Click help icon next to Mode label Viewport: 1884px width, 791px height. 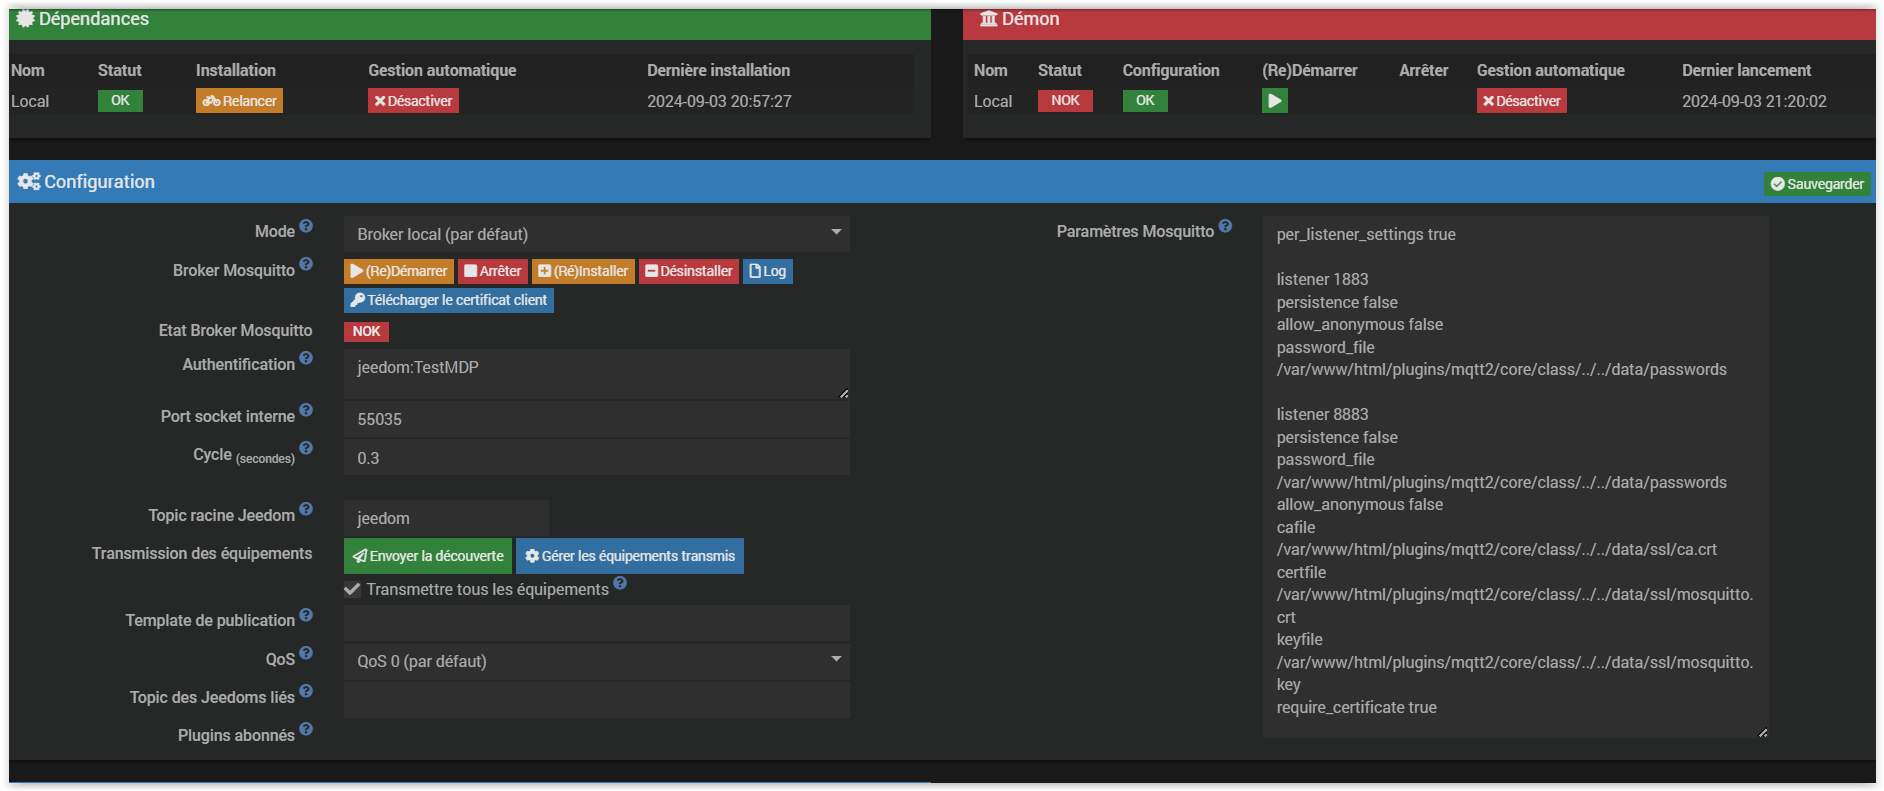[306, 227]
